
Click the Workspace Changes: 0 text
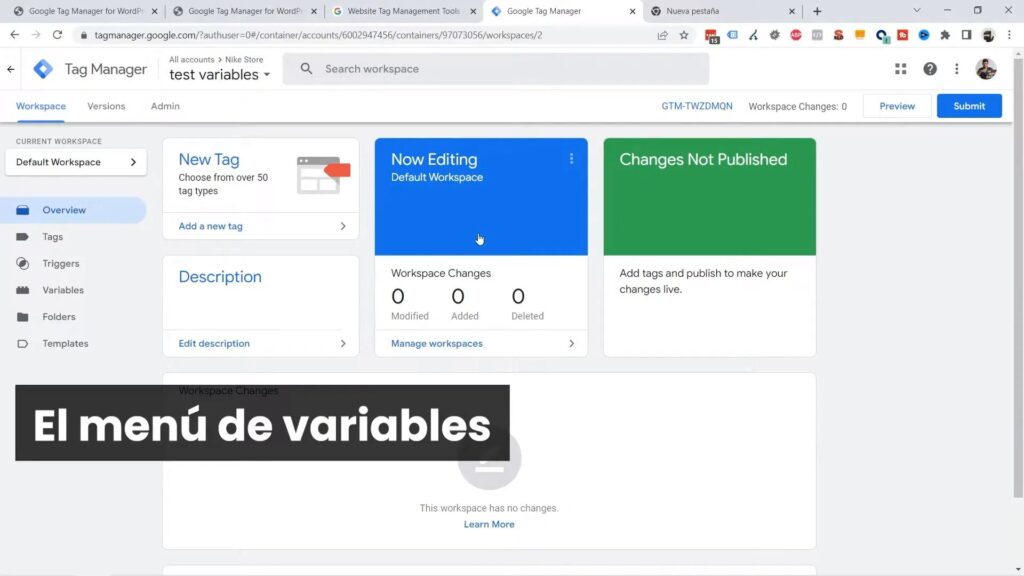[797, 106]
